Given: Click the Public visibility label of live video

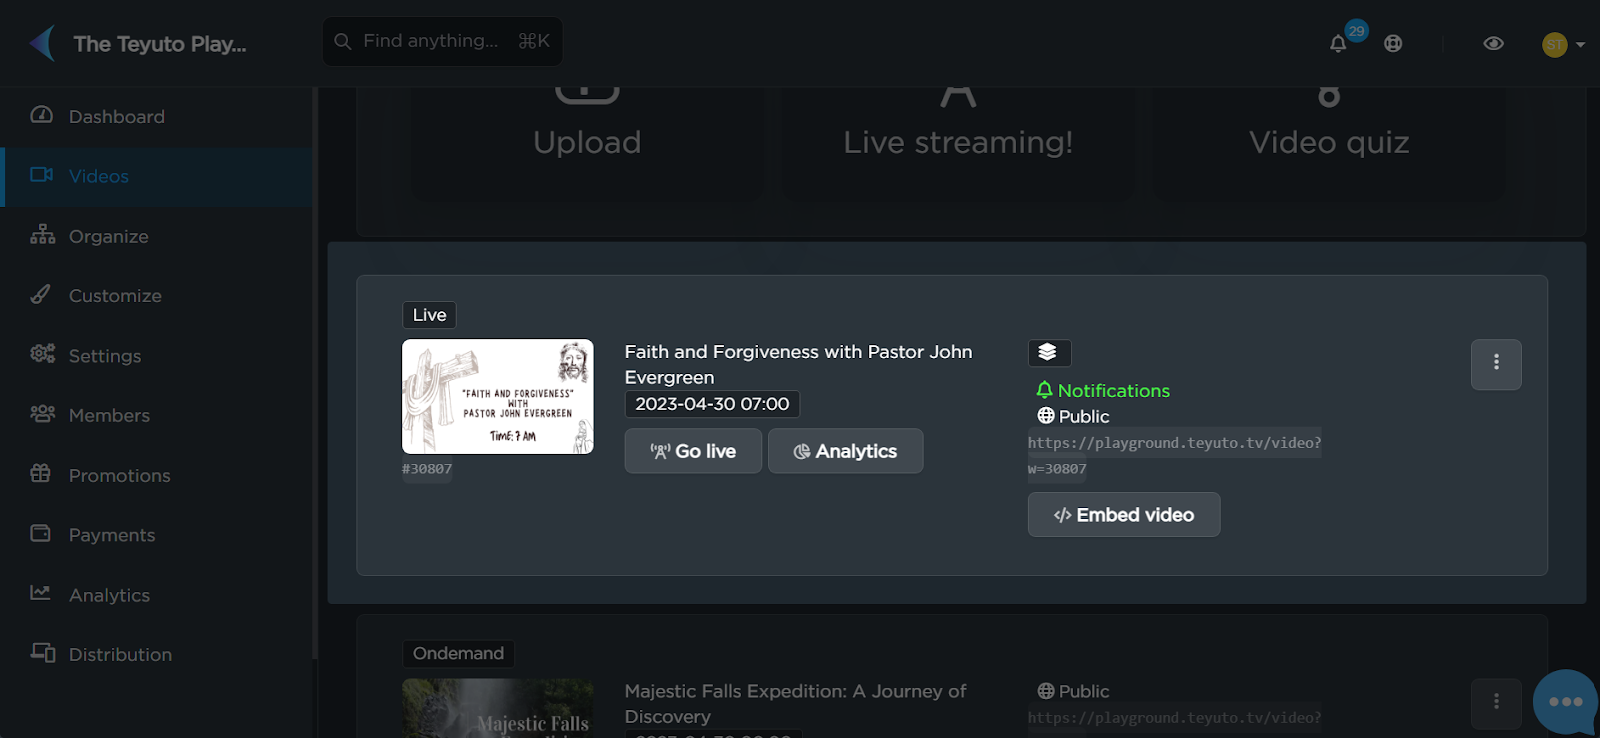Looking at the screenshot, I should tap(1073, 416).
